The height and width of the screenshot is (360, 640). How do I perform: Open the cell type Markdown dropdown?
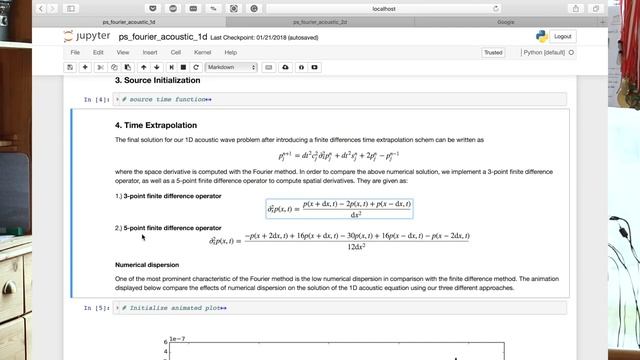tap(231, 67)
